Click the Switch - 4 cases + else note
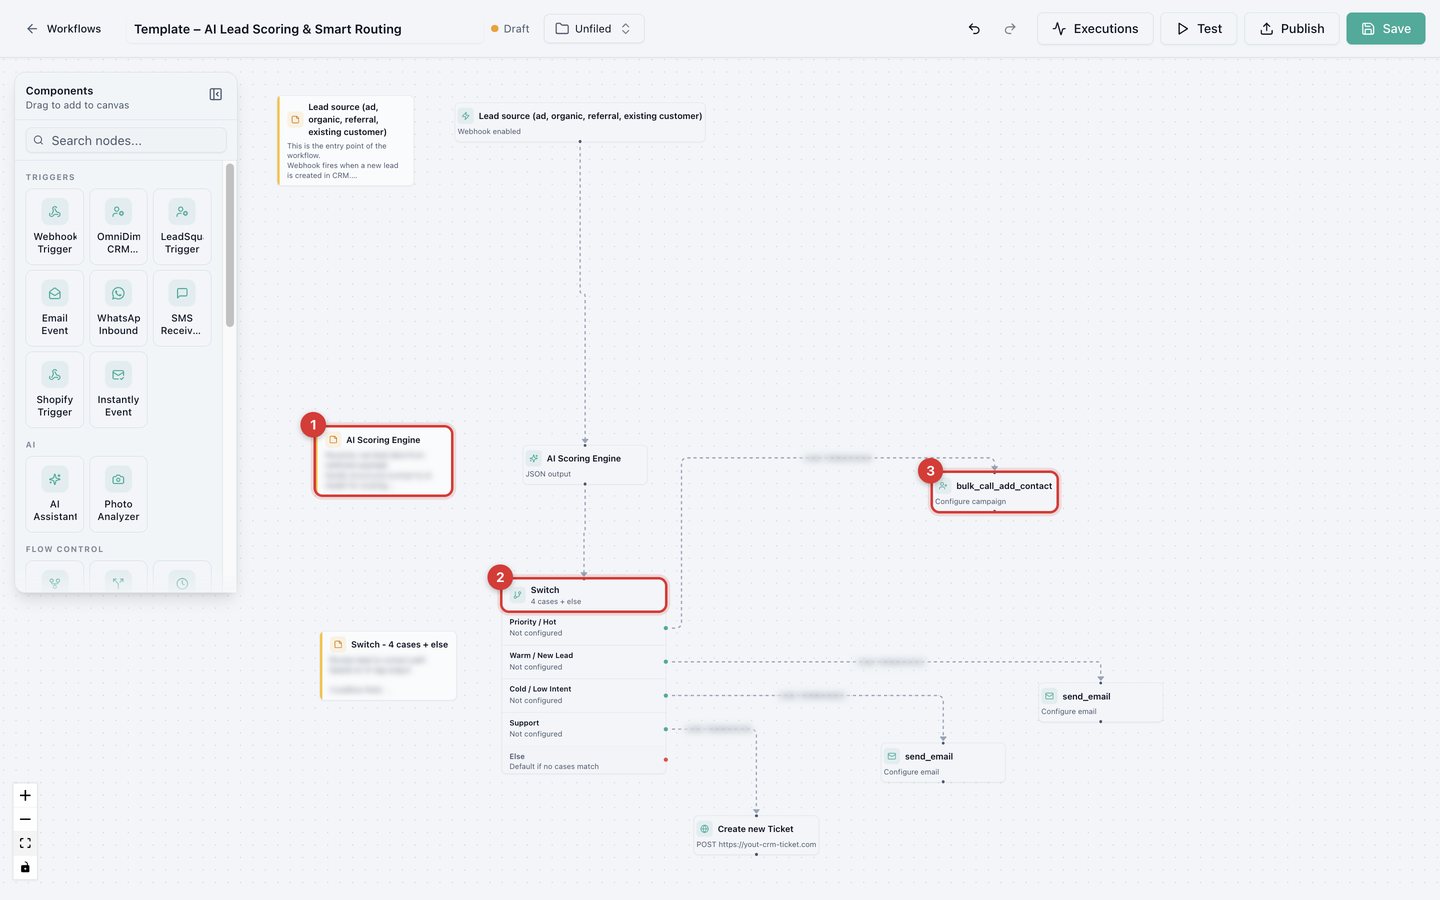This screenshot has height=900, width=1440. click(389, 666)
